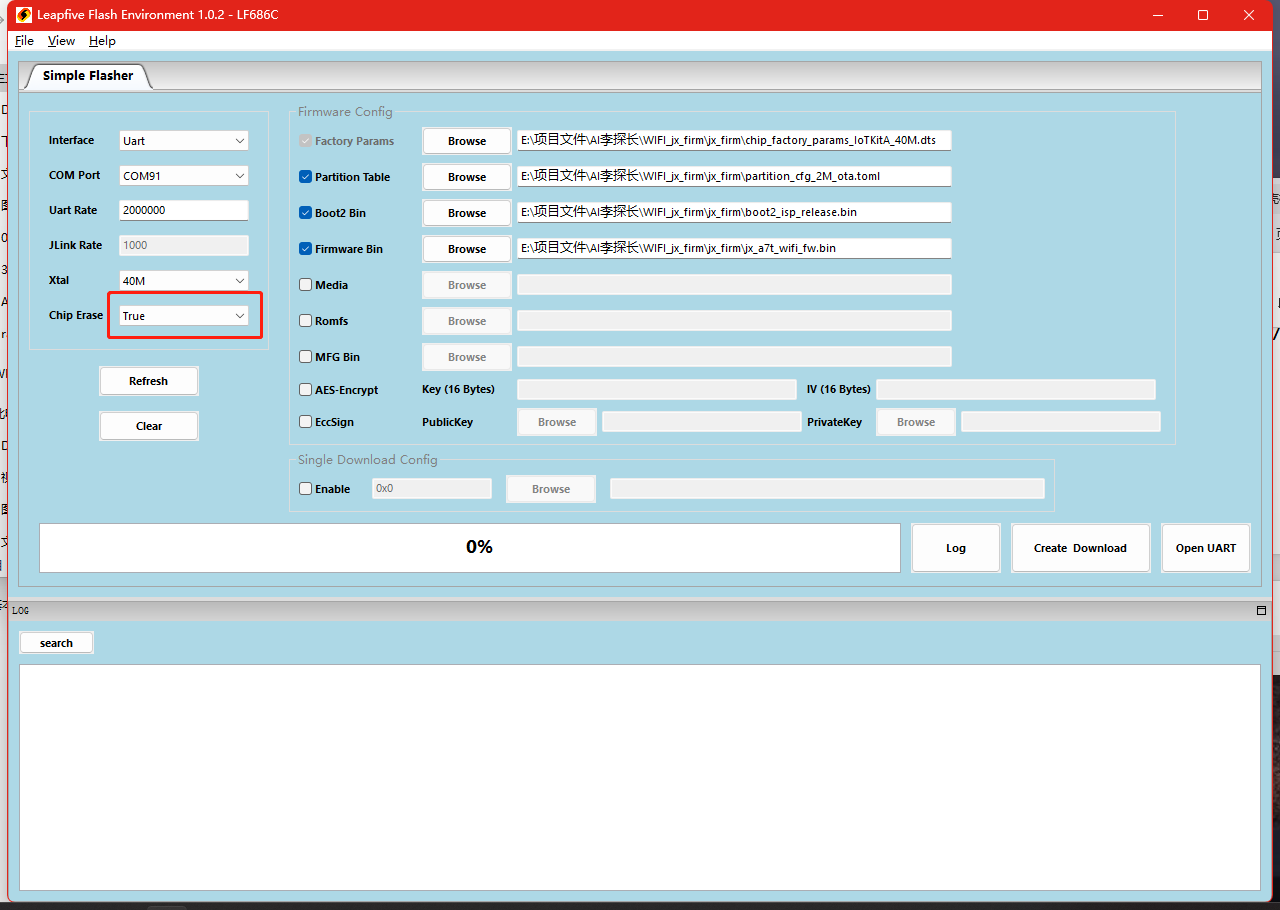1280x910 pixels.
Task: Expand the Xtal frequency dropdown
Action: [184, 281]
